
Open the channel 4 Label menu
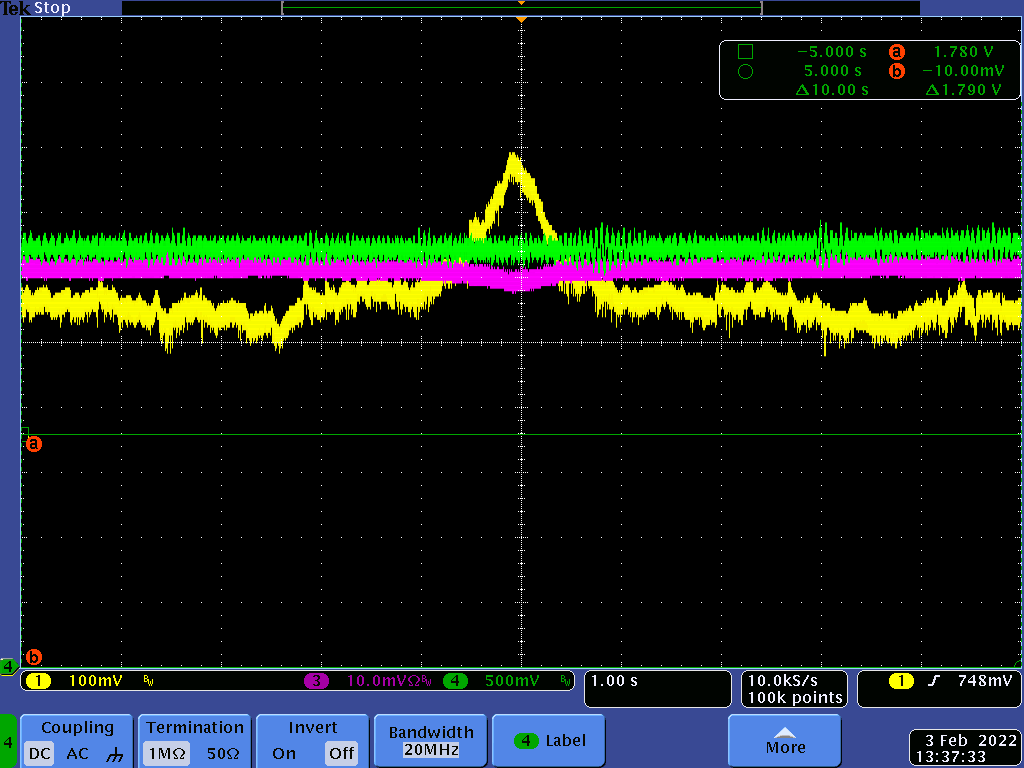click(548, 741)
